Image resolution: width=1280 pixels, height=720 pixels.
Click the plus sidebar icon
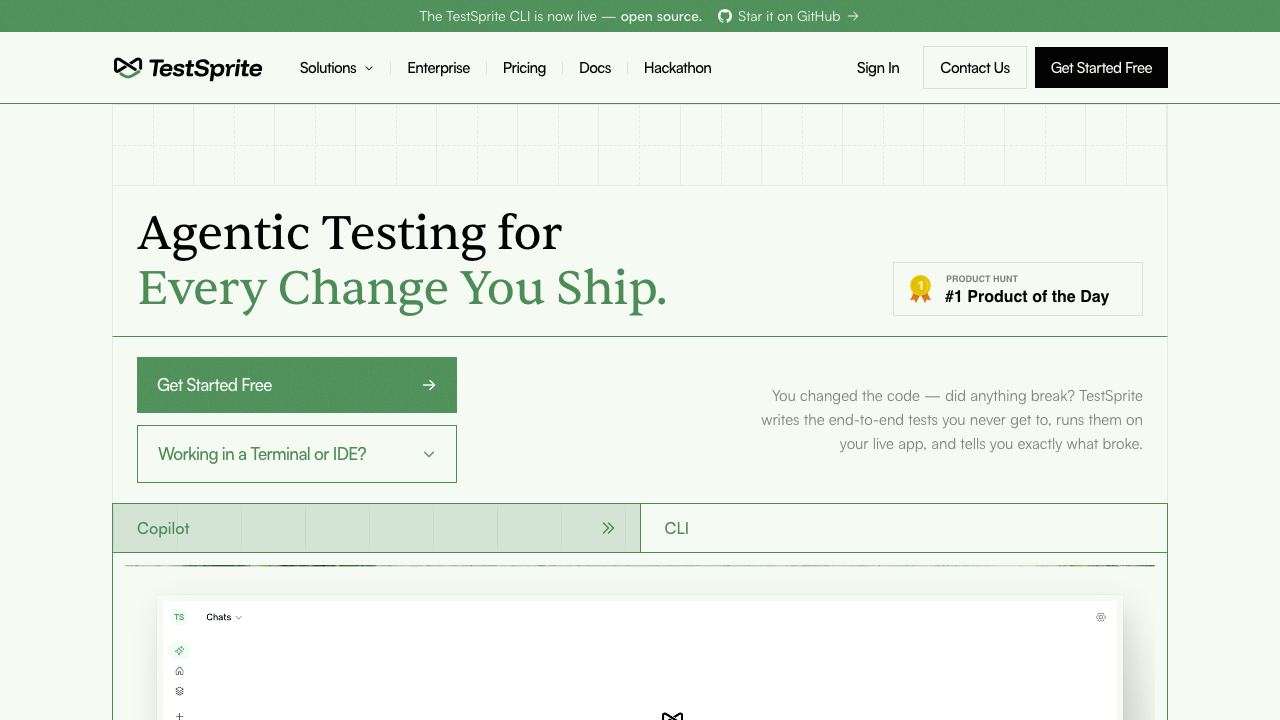(x=179, y=715)
